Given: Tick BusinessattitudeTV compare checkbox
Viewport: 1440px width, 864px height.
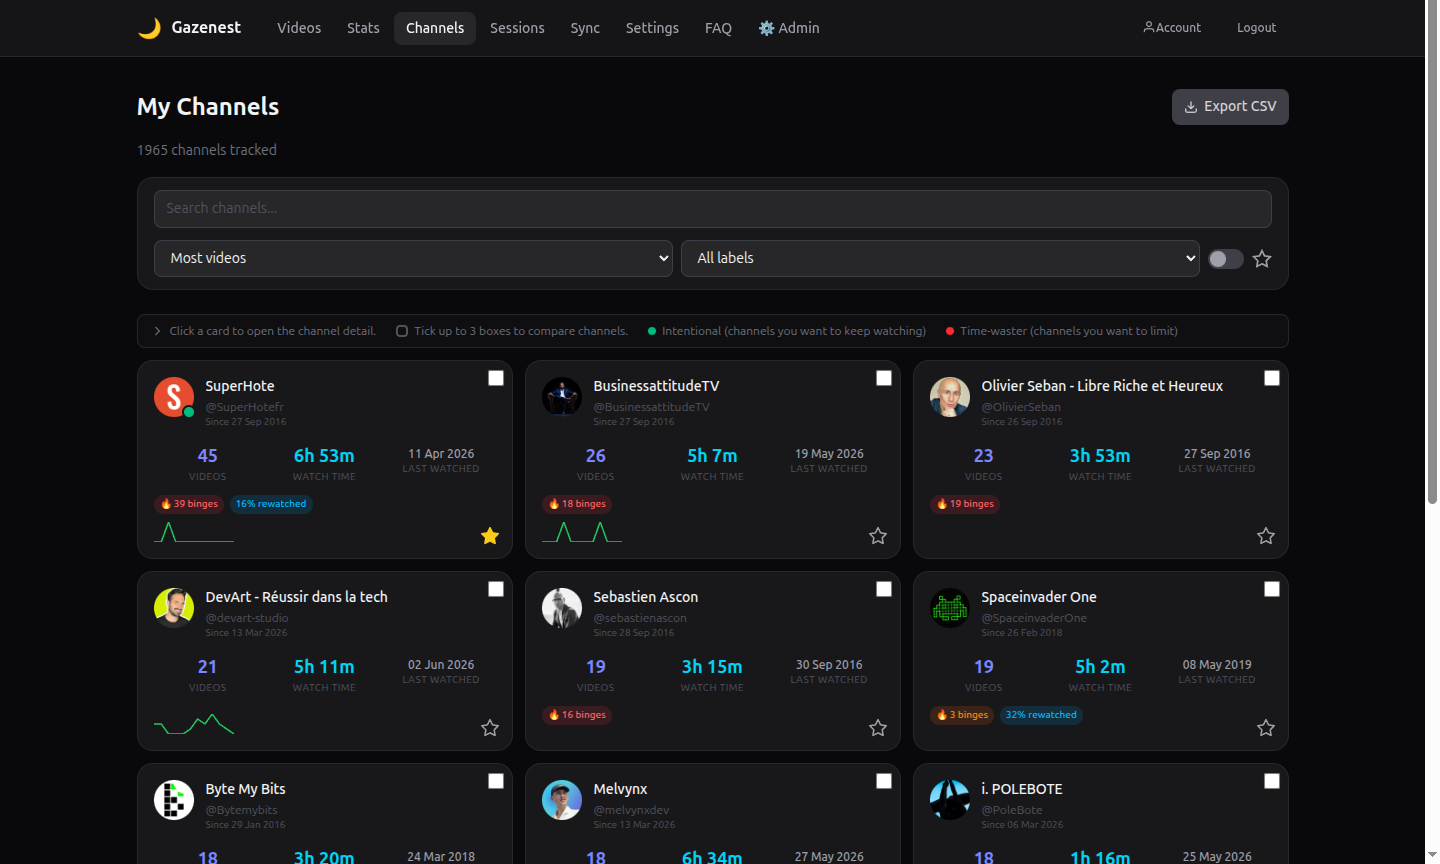Looking at the screenshot, I should 884,378.
